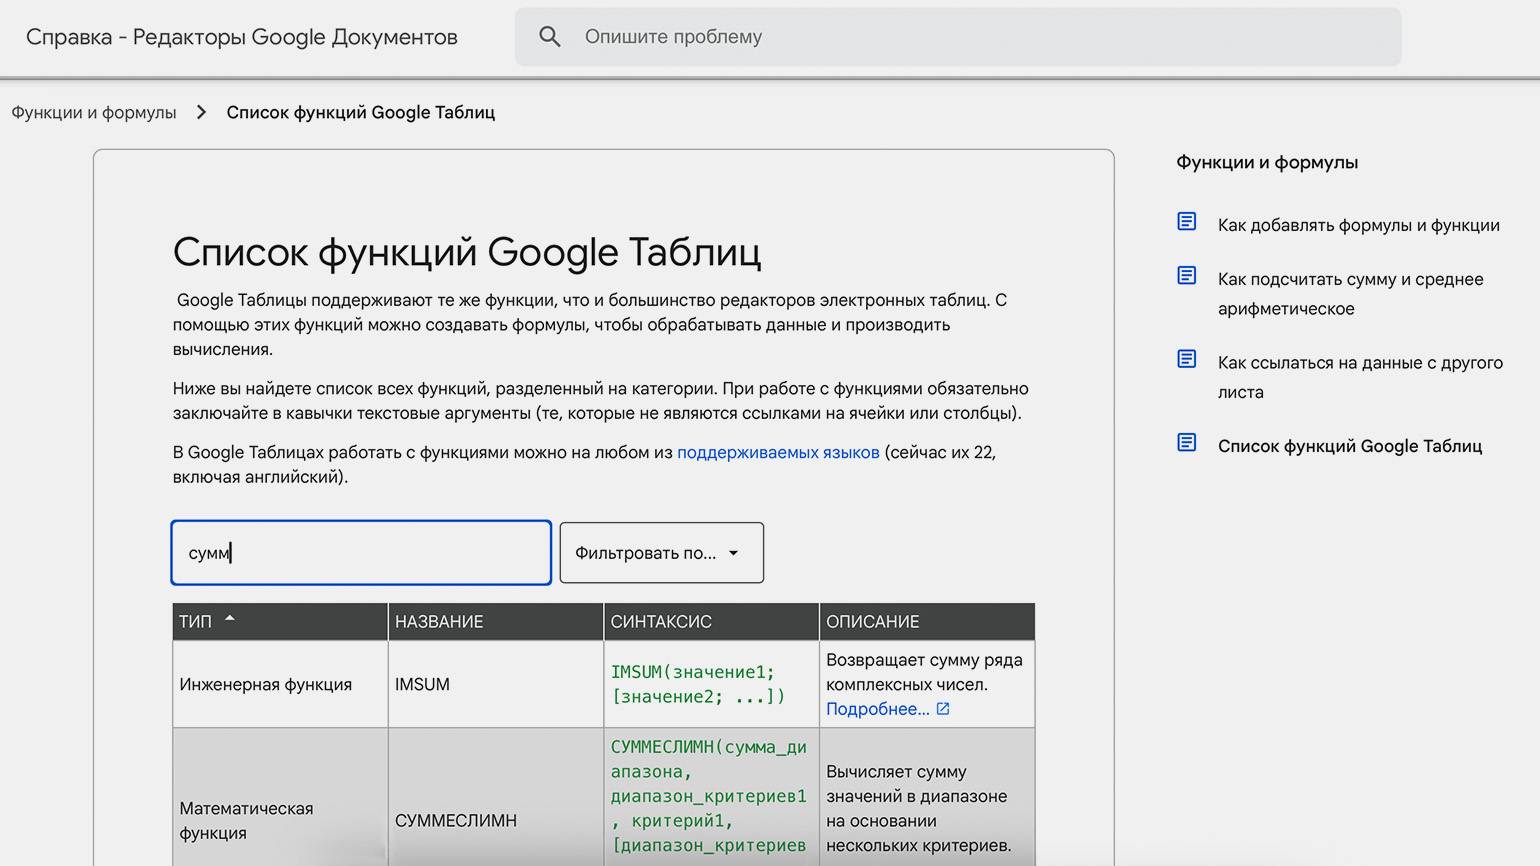Screen dimensions: 1540x866
Task: Go to 'Справка - Редакторы Google Документов' home
Action: pos(241,37)
